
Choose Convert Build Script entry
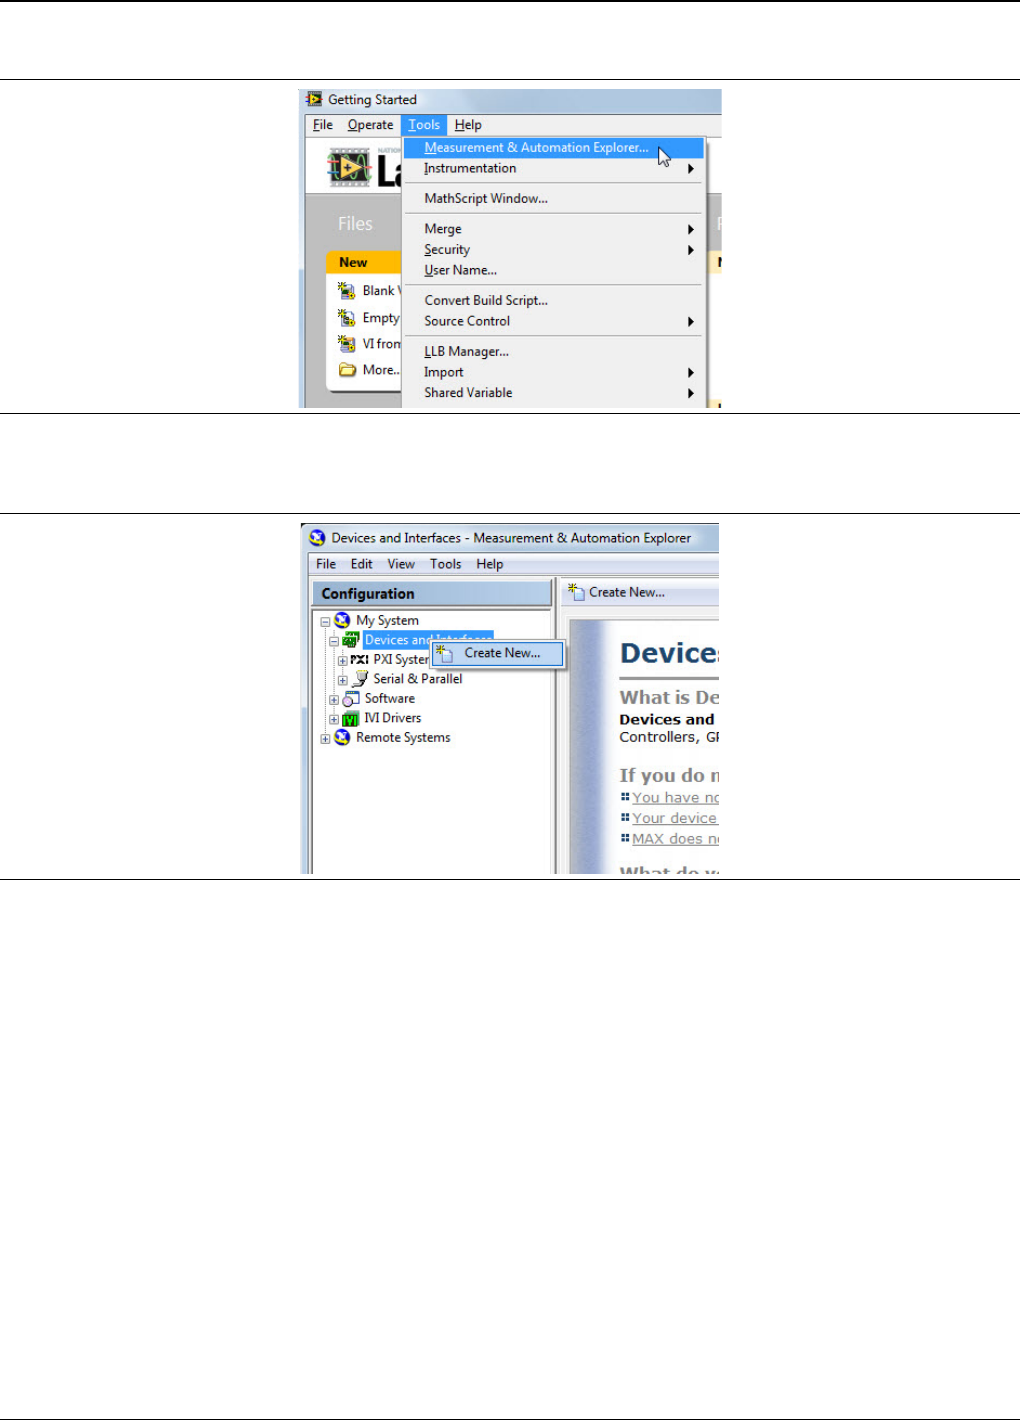point(553,301)
